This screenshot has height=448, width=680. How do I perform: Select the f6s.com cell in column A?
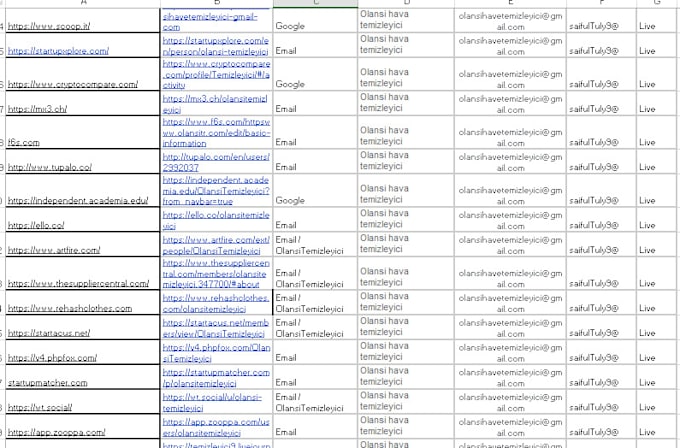(82, 132)
